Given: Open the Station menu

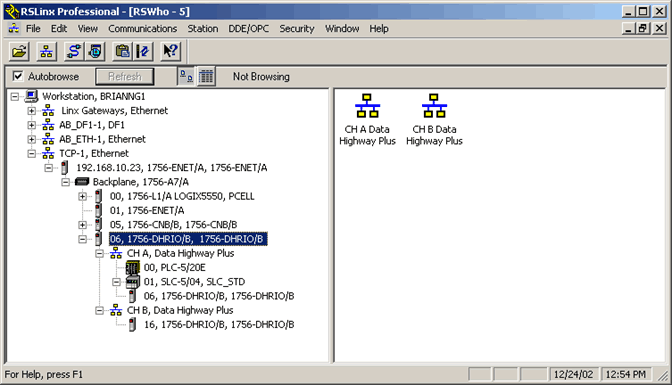Looking at the screenshot, I should (203, 29).
